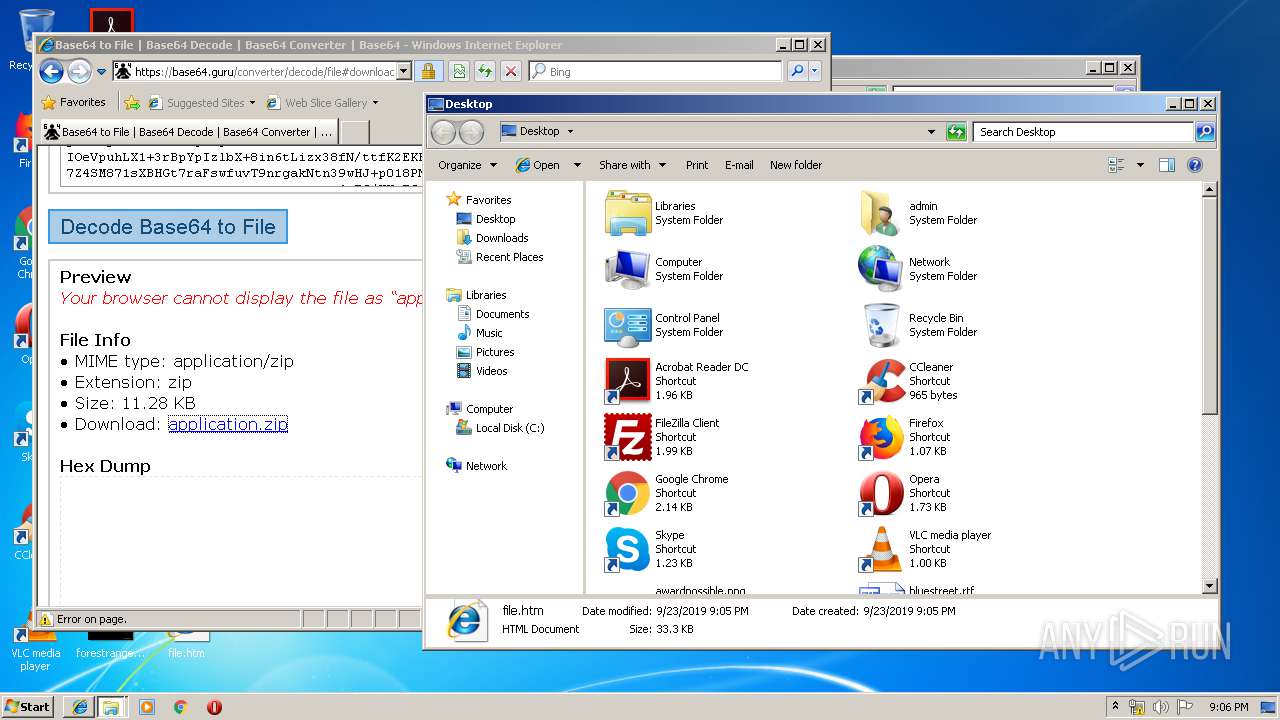Image resolution: width=1280 pixels, height=720 pixels.
Task: Select the Computer system folder icon
Action: coord(628,269)
